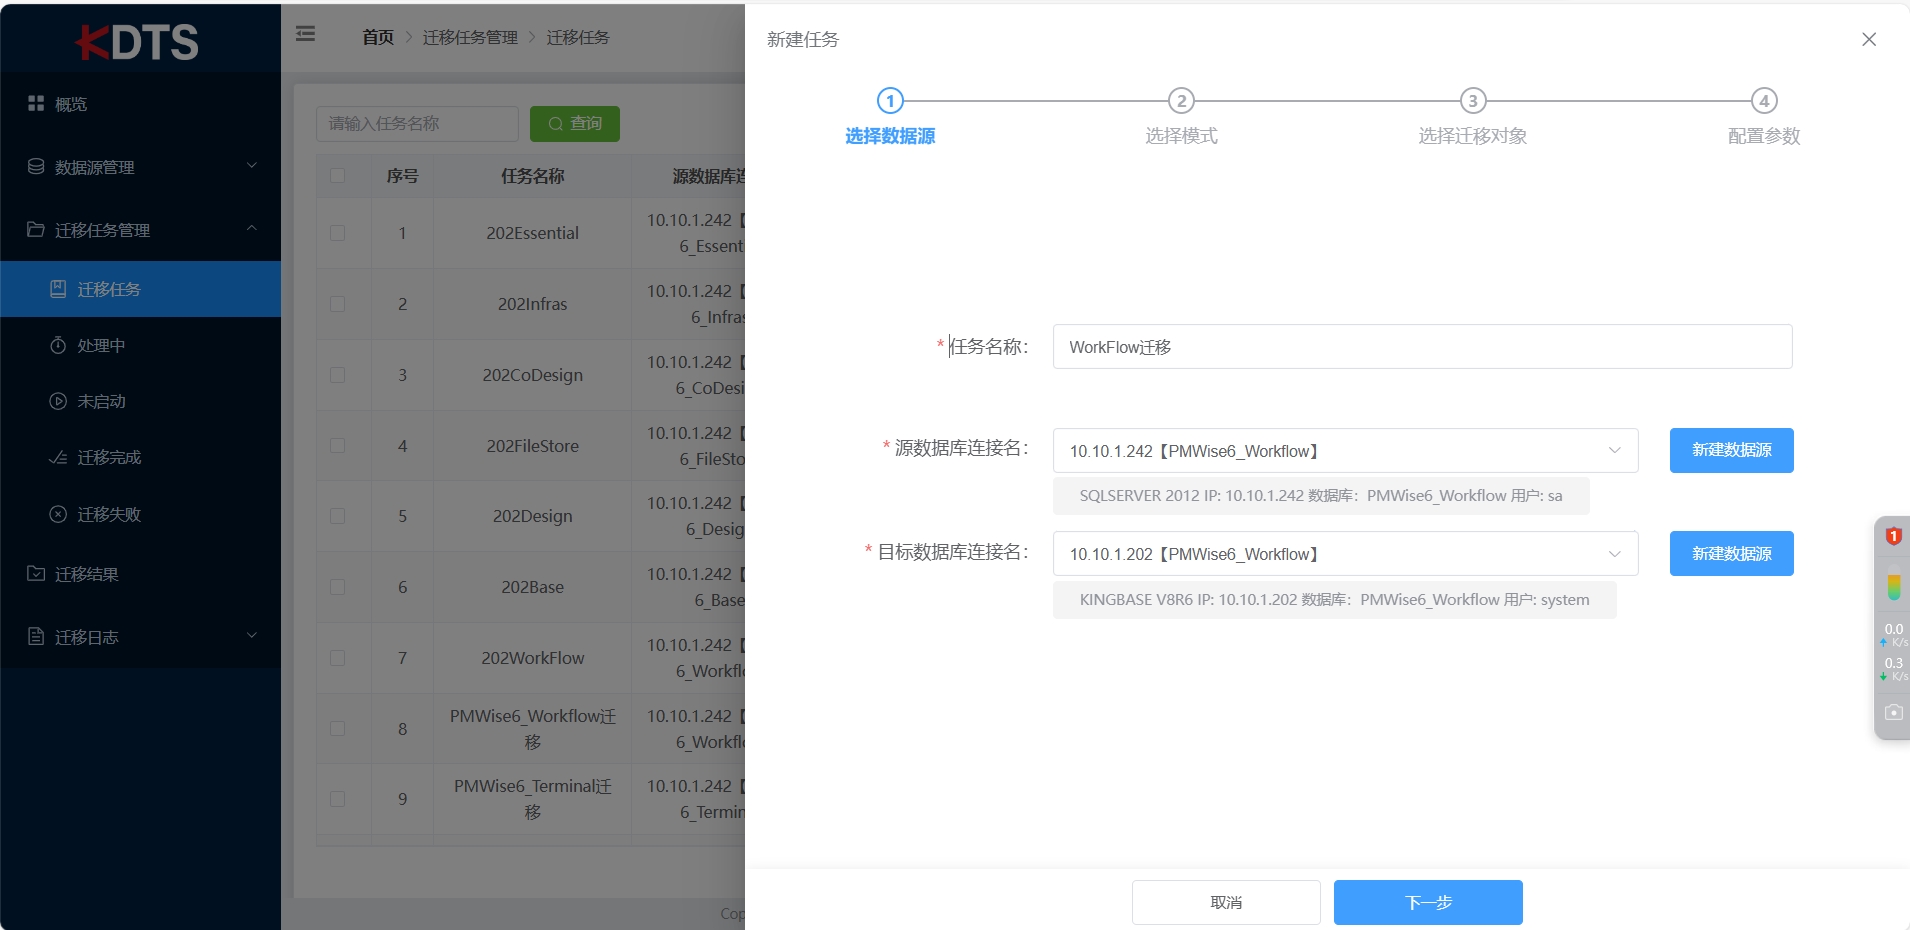Viewport: 1910px width, 930px height.
Task: Click the green 查询 search button
Action: click(575, 124)
